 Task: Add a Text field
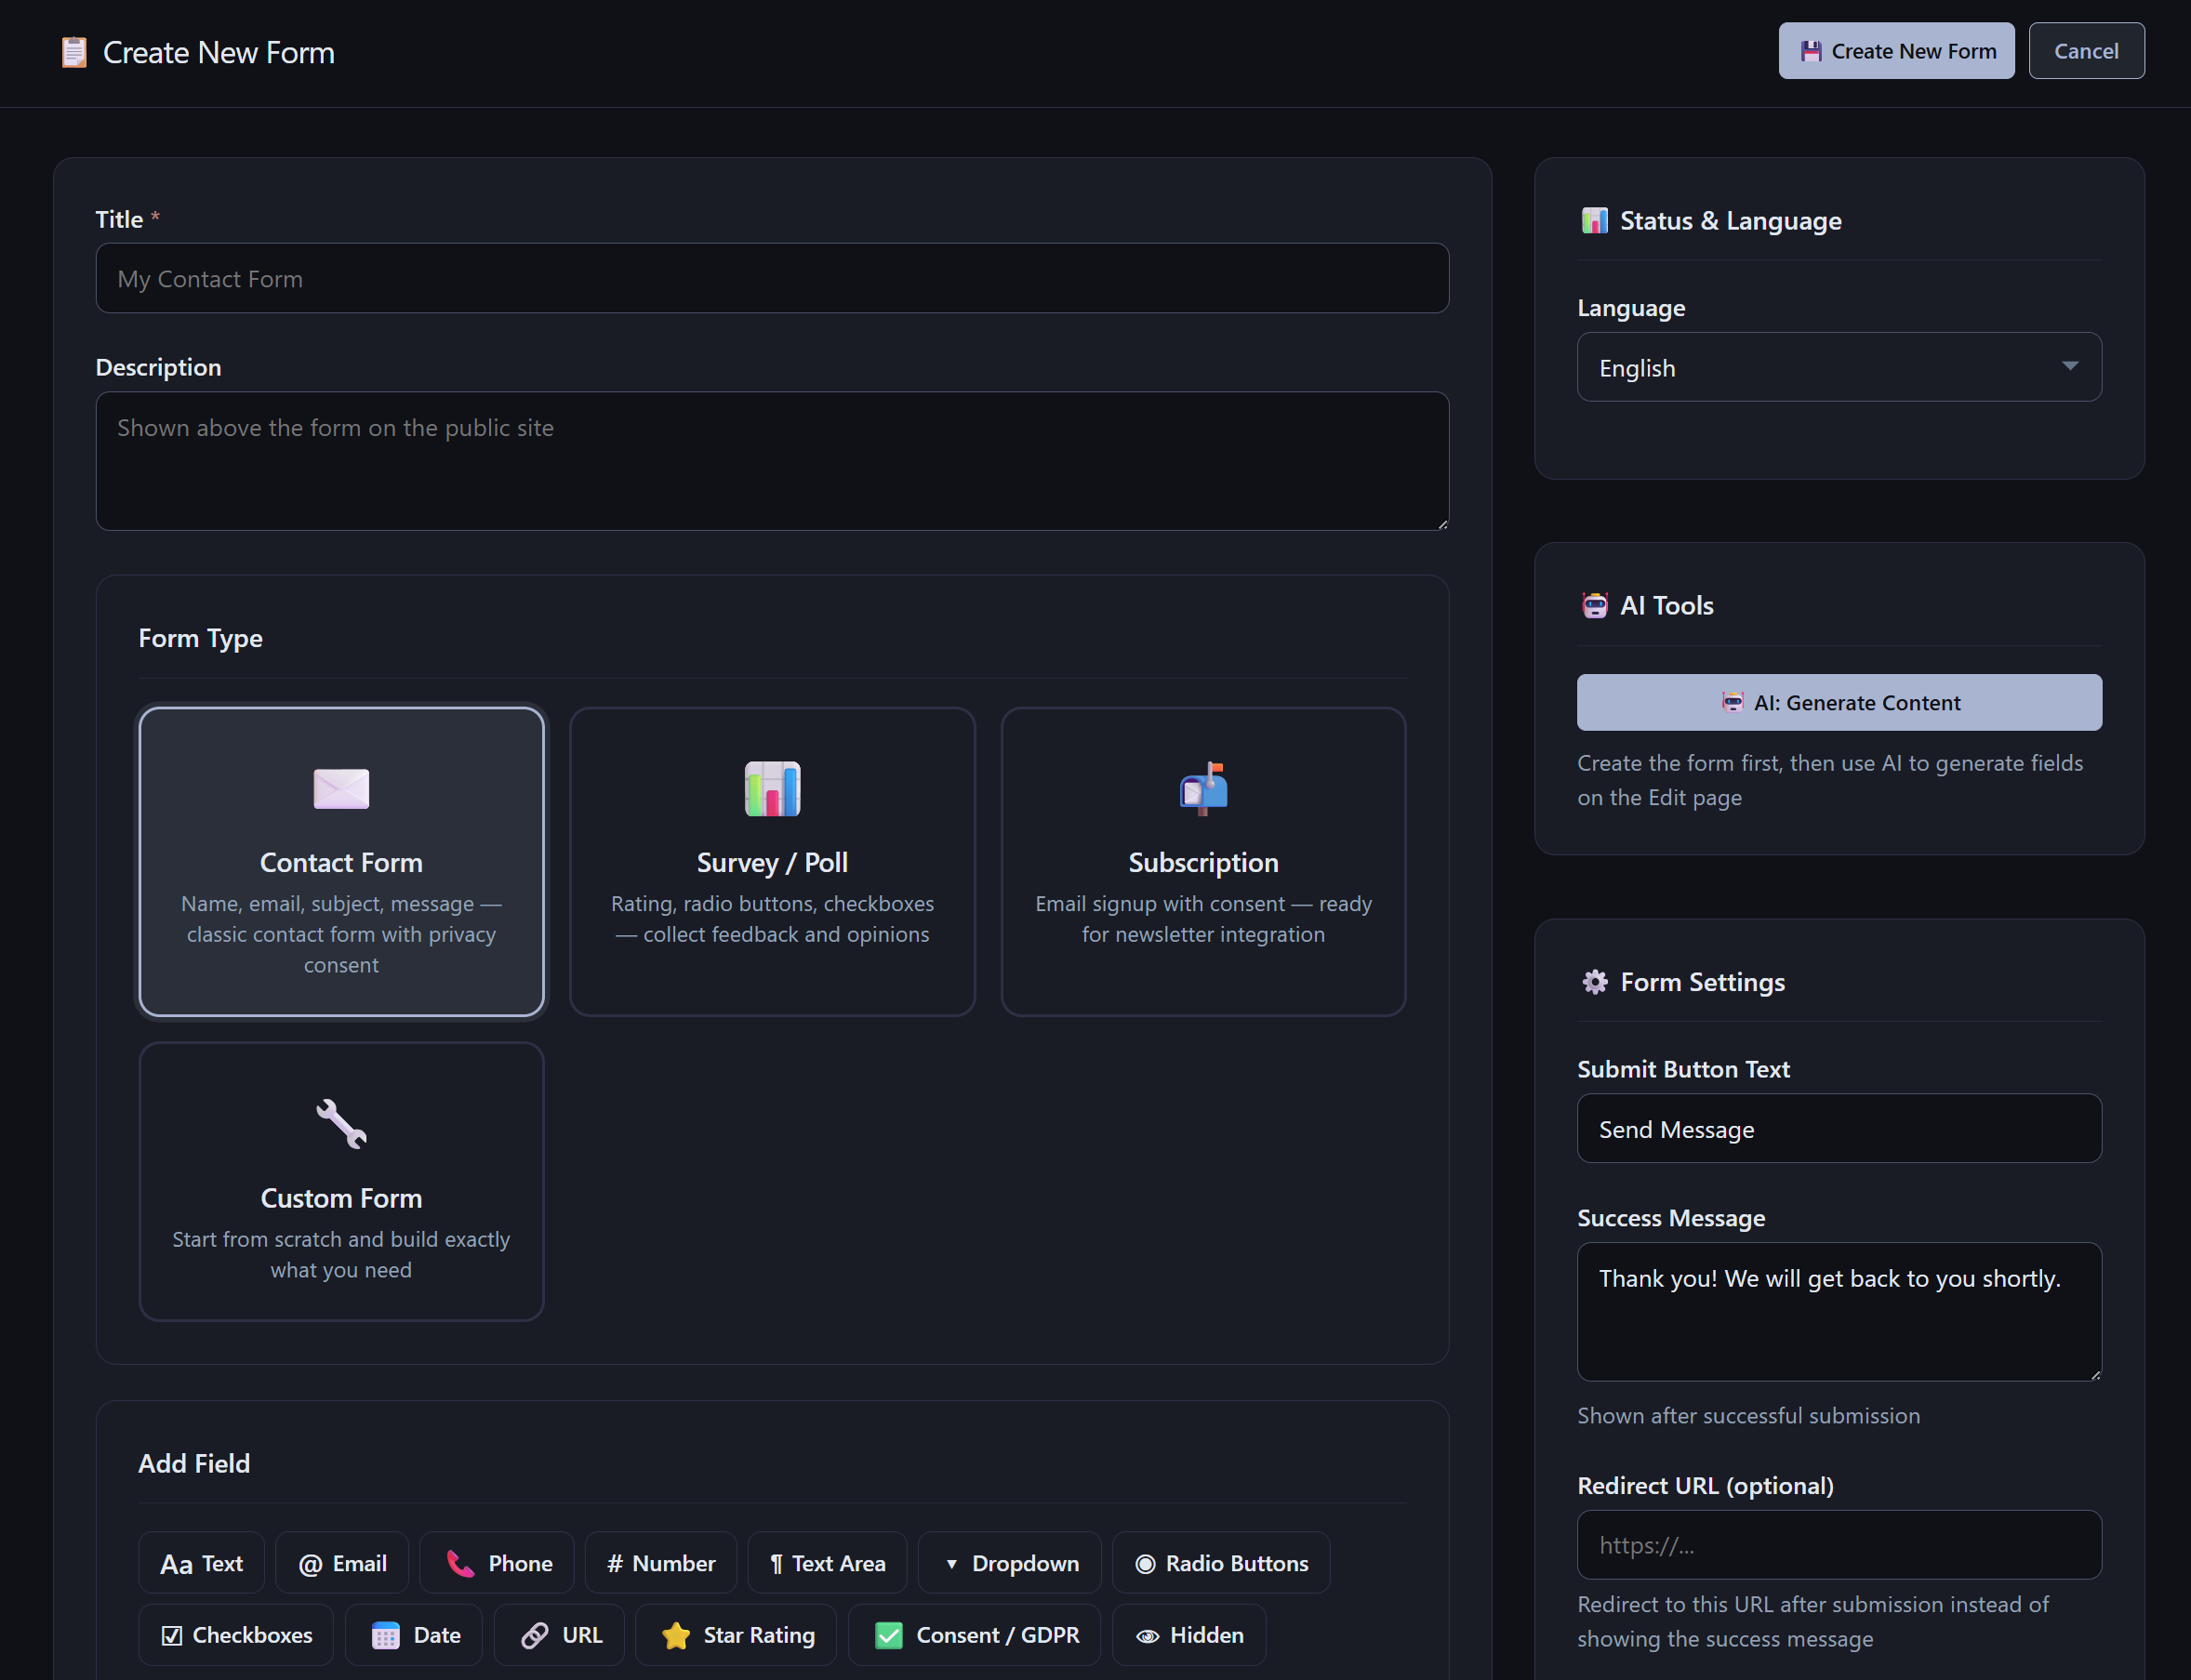pyautogui.click(x=201, y=1563)
